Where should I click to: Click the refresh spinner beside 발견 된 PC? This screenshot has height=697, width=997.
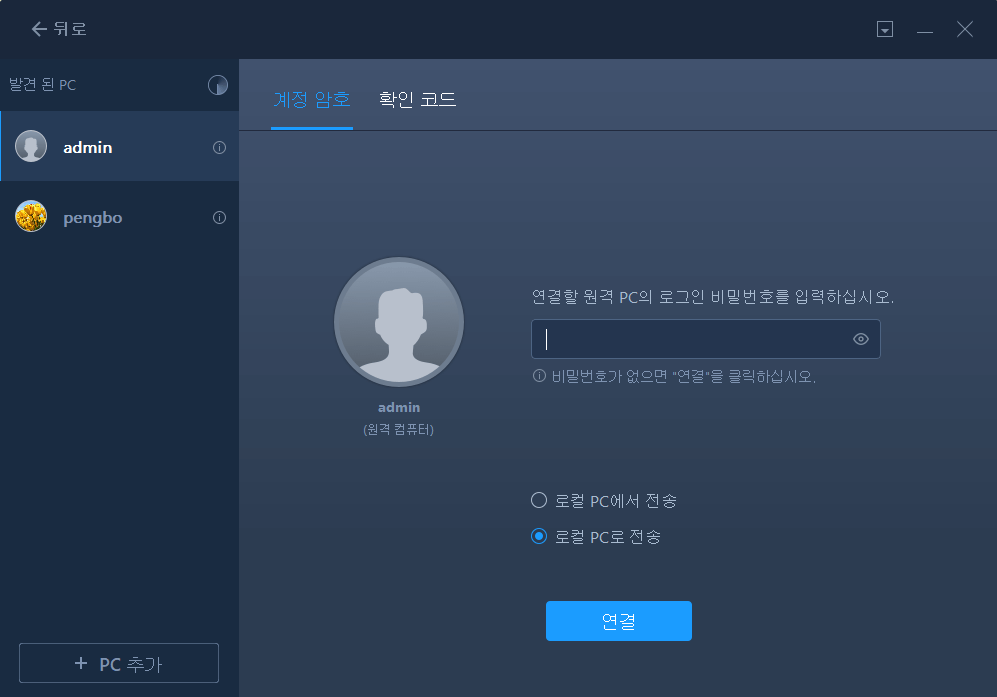click(x=217, y=85)
